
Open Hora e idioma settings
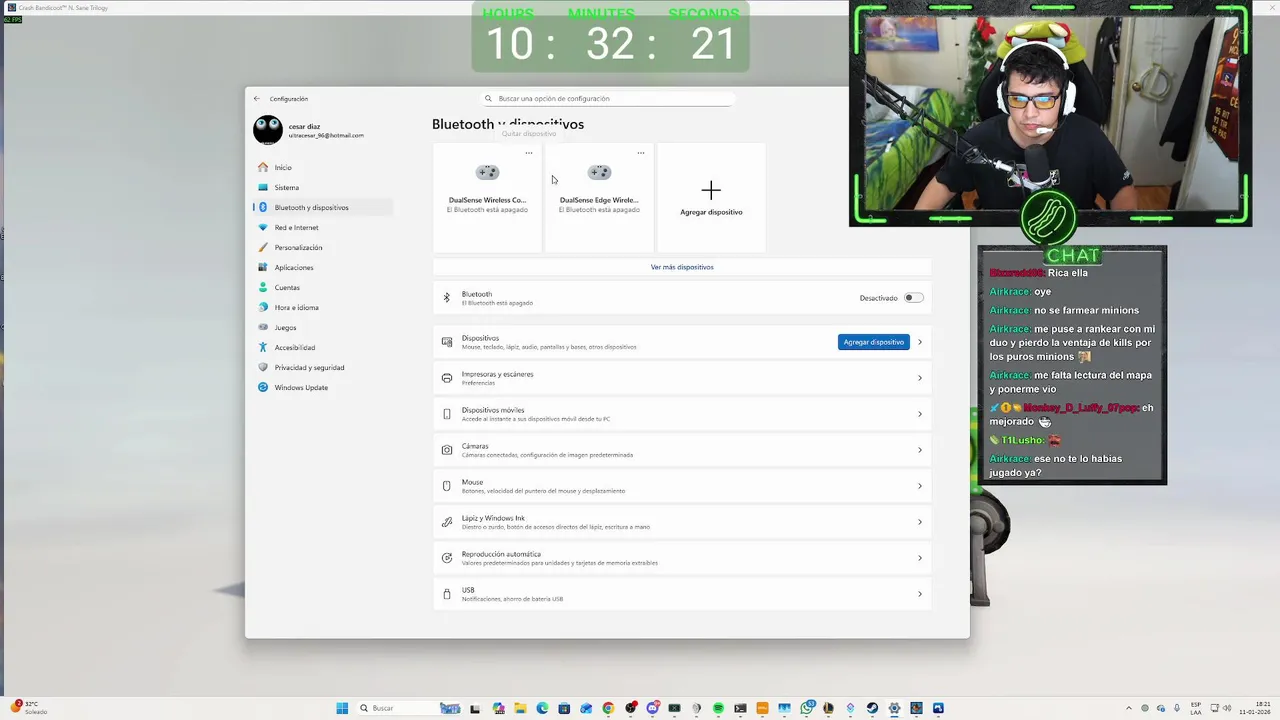pyautogui.click(x=322, y=307)
